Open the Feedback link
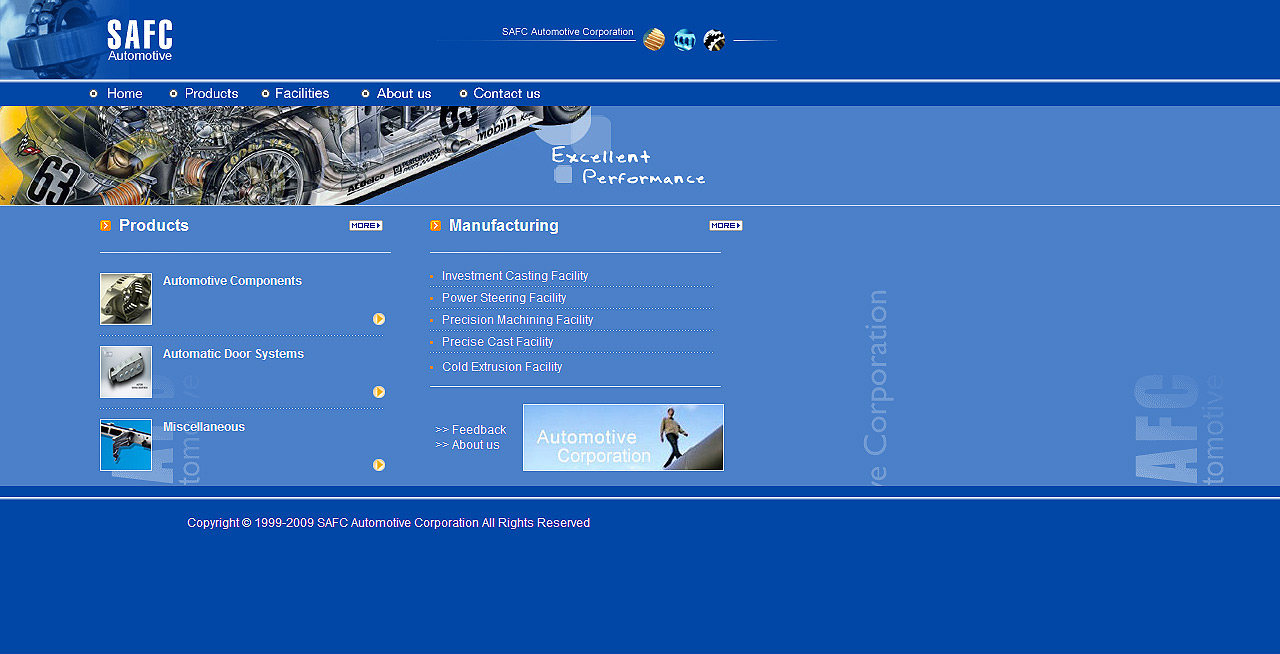 pos(478,430)
